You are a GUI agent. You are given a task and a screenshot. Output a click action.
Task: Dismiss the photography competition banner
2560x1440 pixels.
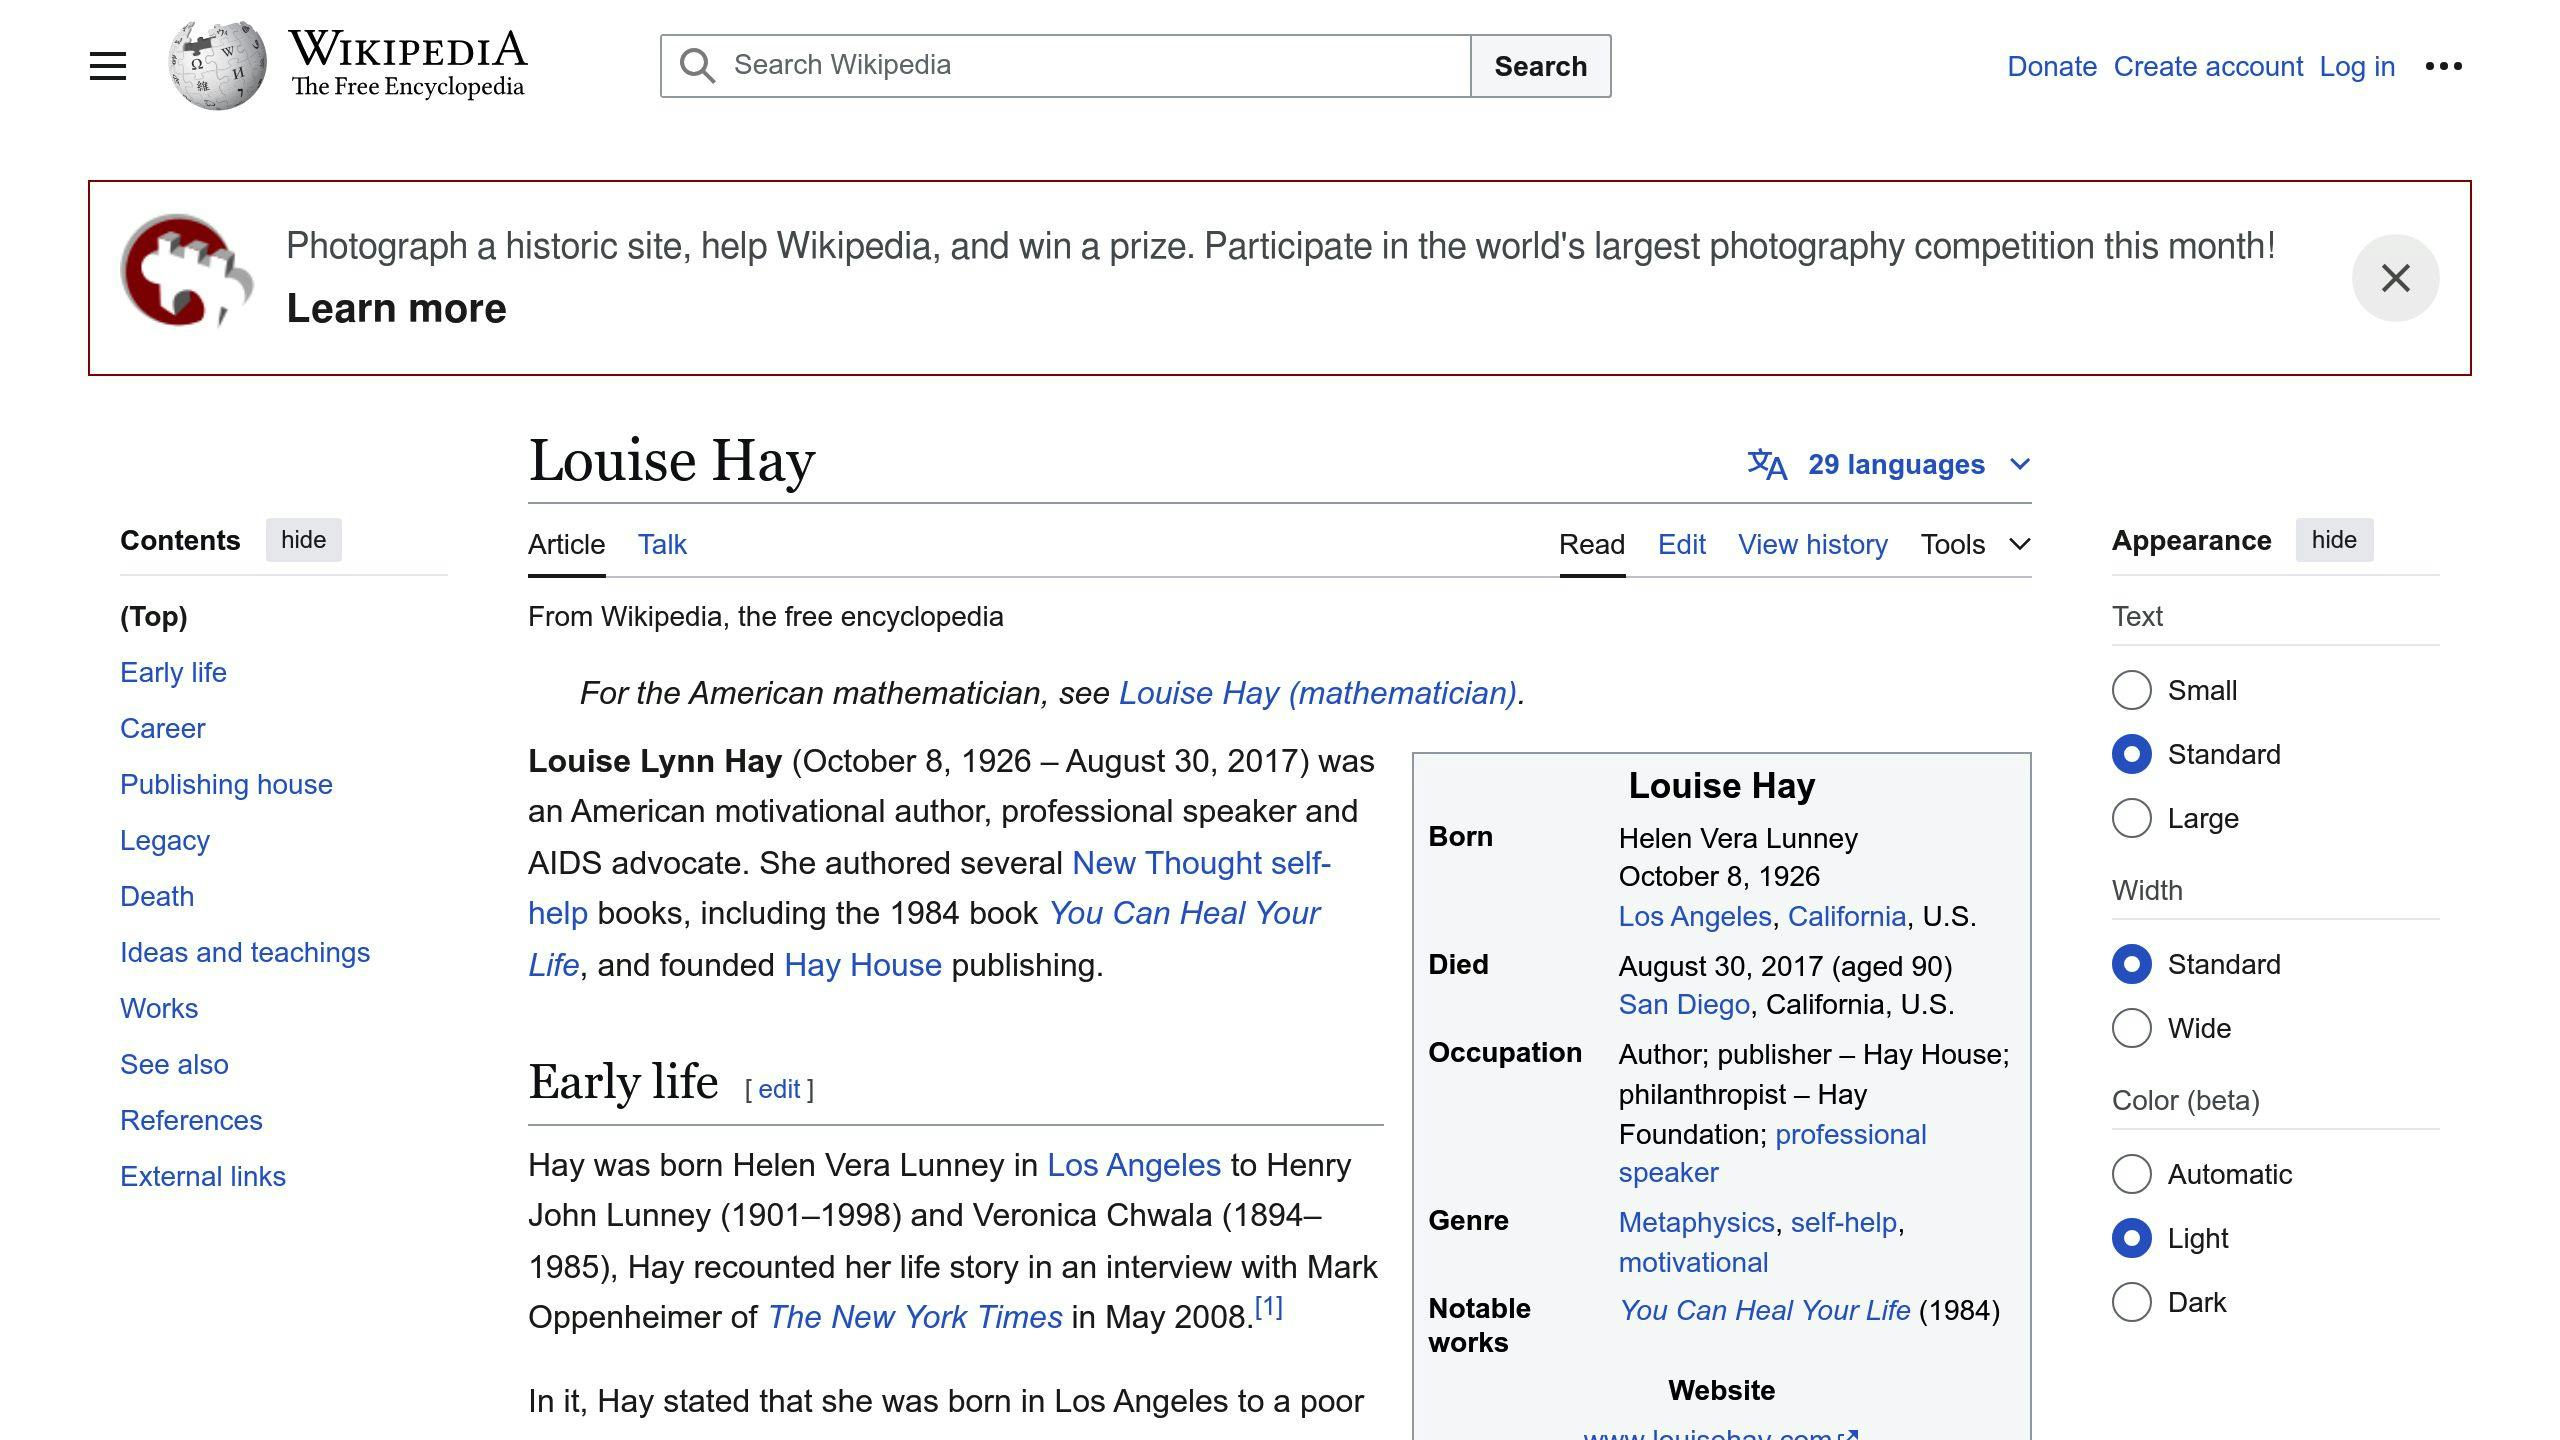click(x=2395, y=278)
